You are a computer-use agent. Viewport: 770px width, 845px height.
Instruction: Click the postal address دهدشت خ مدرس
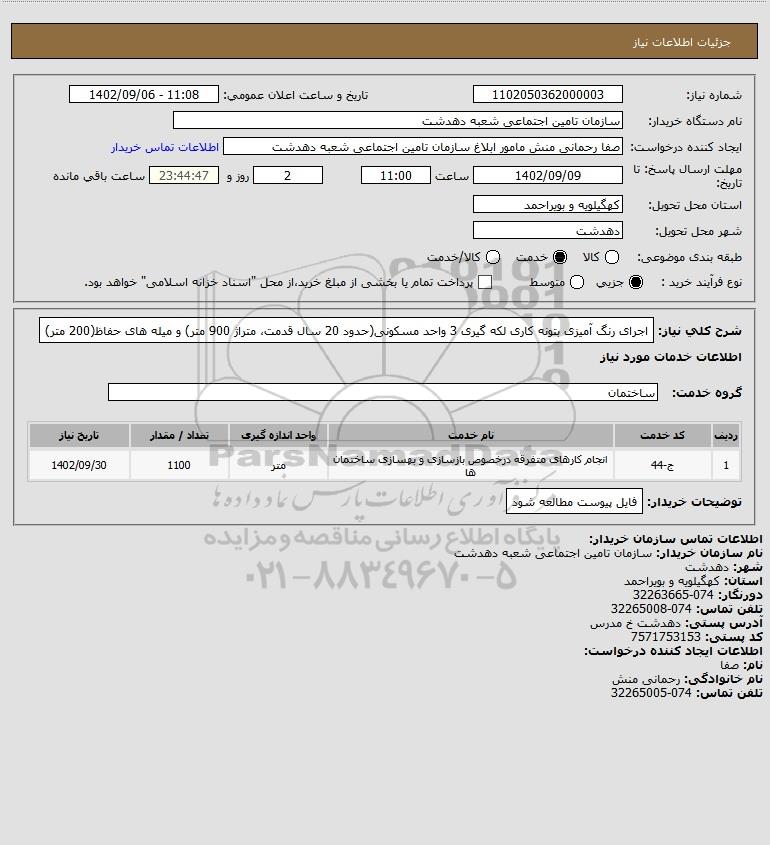point(635,623)
